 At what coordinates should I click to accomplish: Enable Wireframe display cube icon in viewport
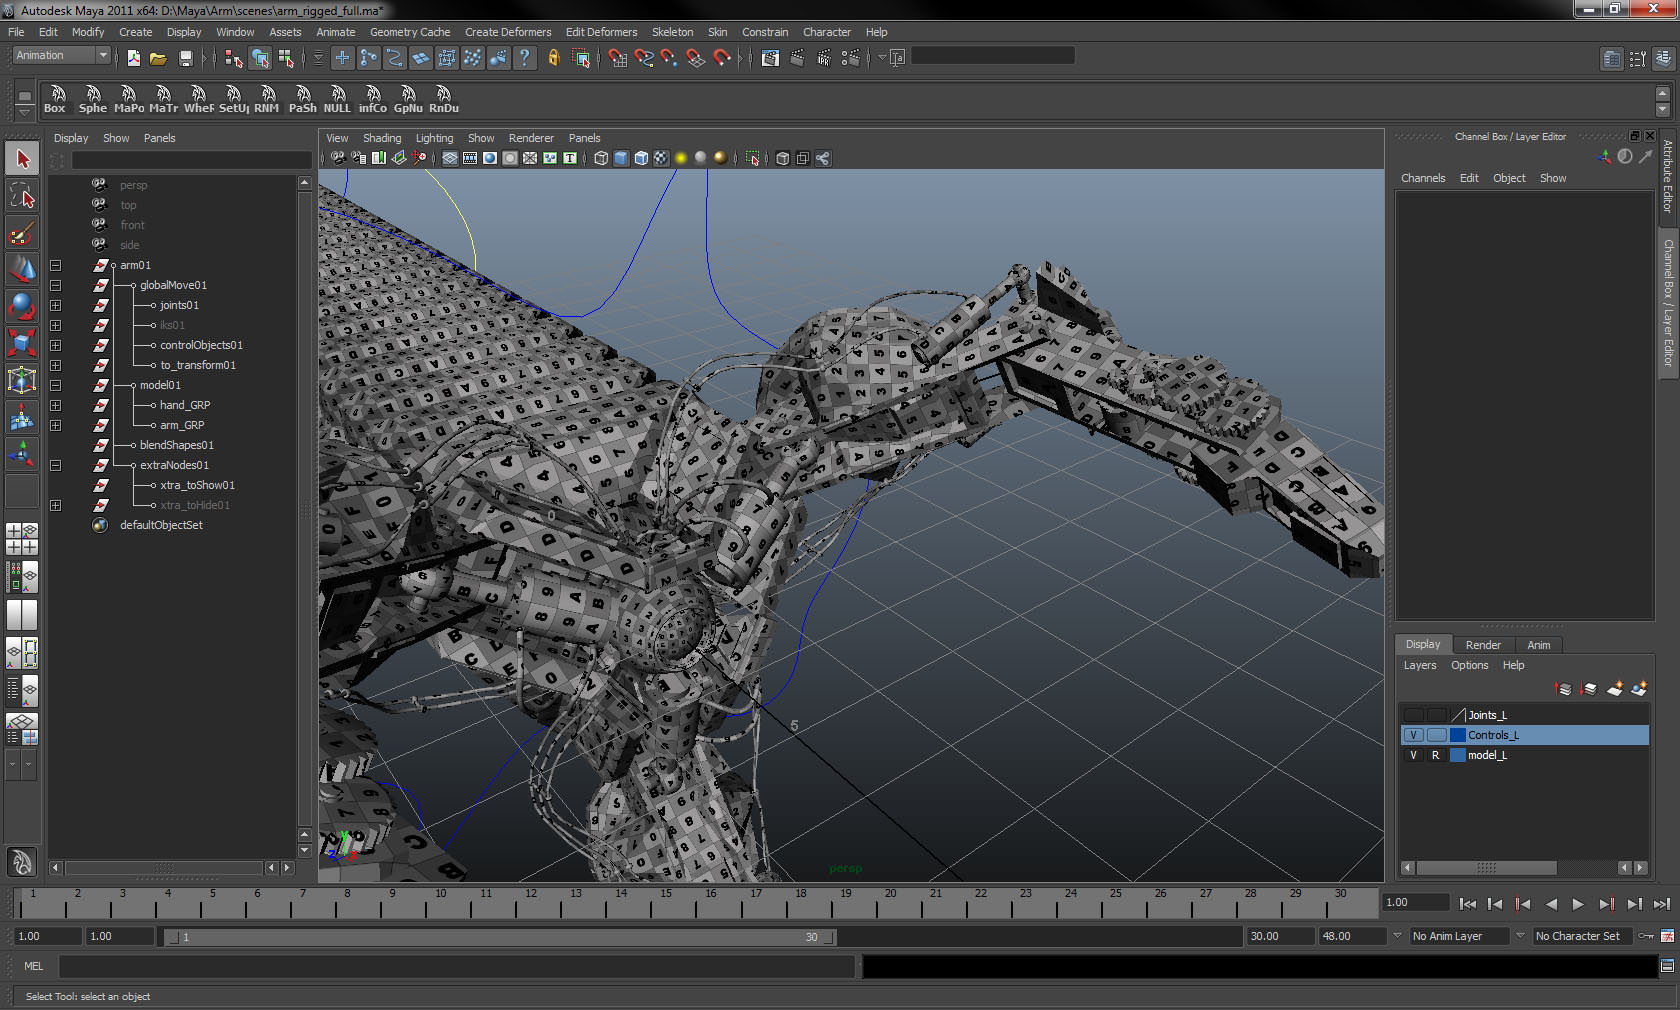pyautogui.click(x=601, y=158)
